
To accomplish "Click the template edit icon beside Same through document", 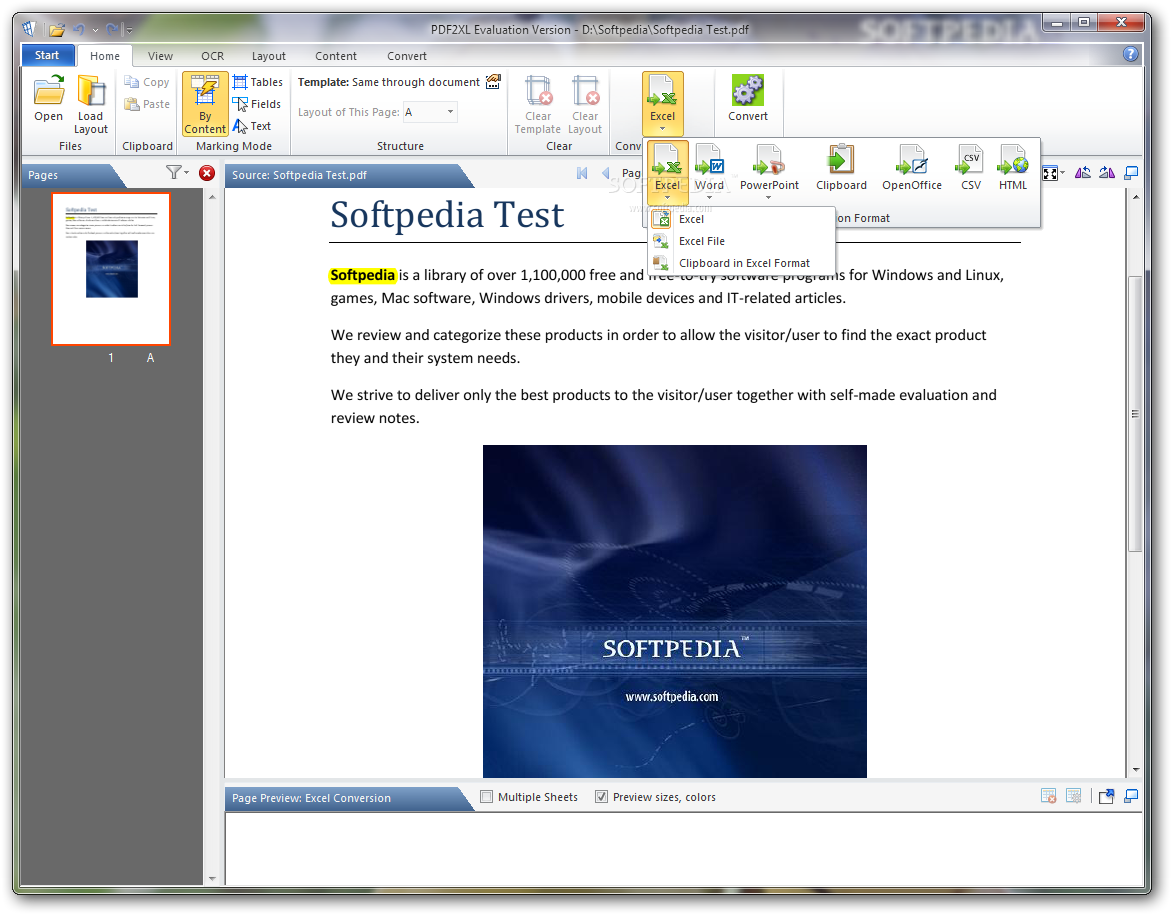I will [x=493, y=82].
